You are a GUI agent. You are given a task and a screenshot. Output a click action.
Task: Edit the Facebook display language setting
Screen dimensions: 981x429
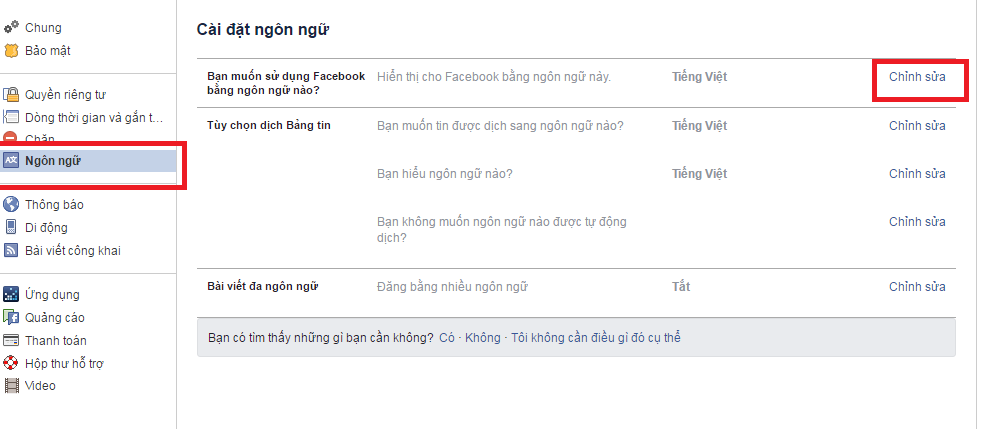[x=916, y=76]
